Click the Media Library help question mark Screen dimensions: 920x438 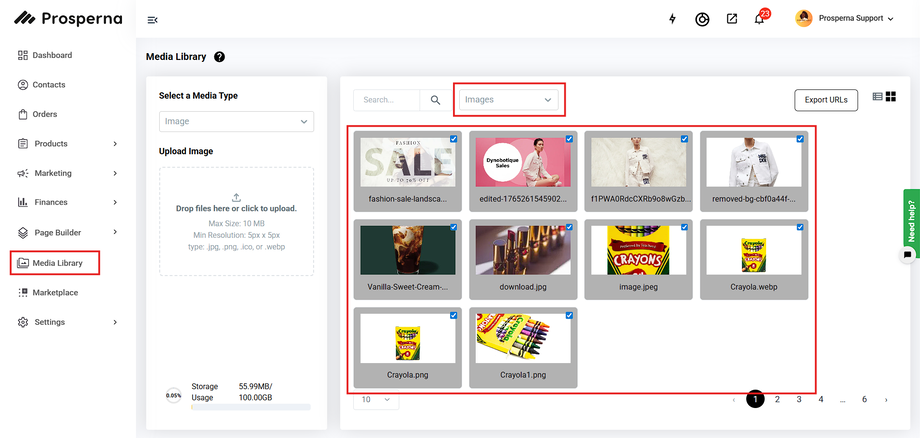pos(219,57)
